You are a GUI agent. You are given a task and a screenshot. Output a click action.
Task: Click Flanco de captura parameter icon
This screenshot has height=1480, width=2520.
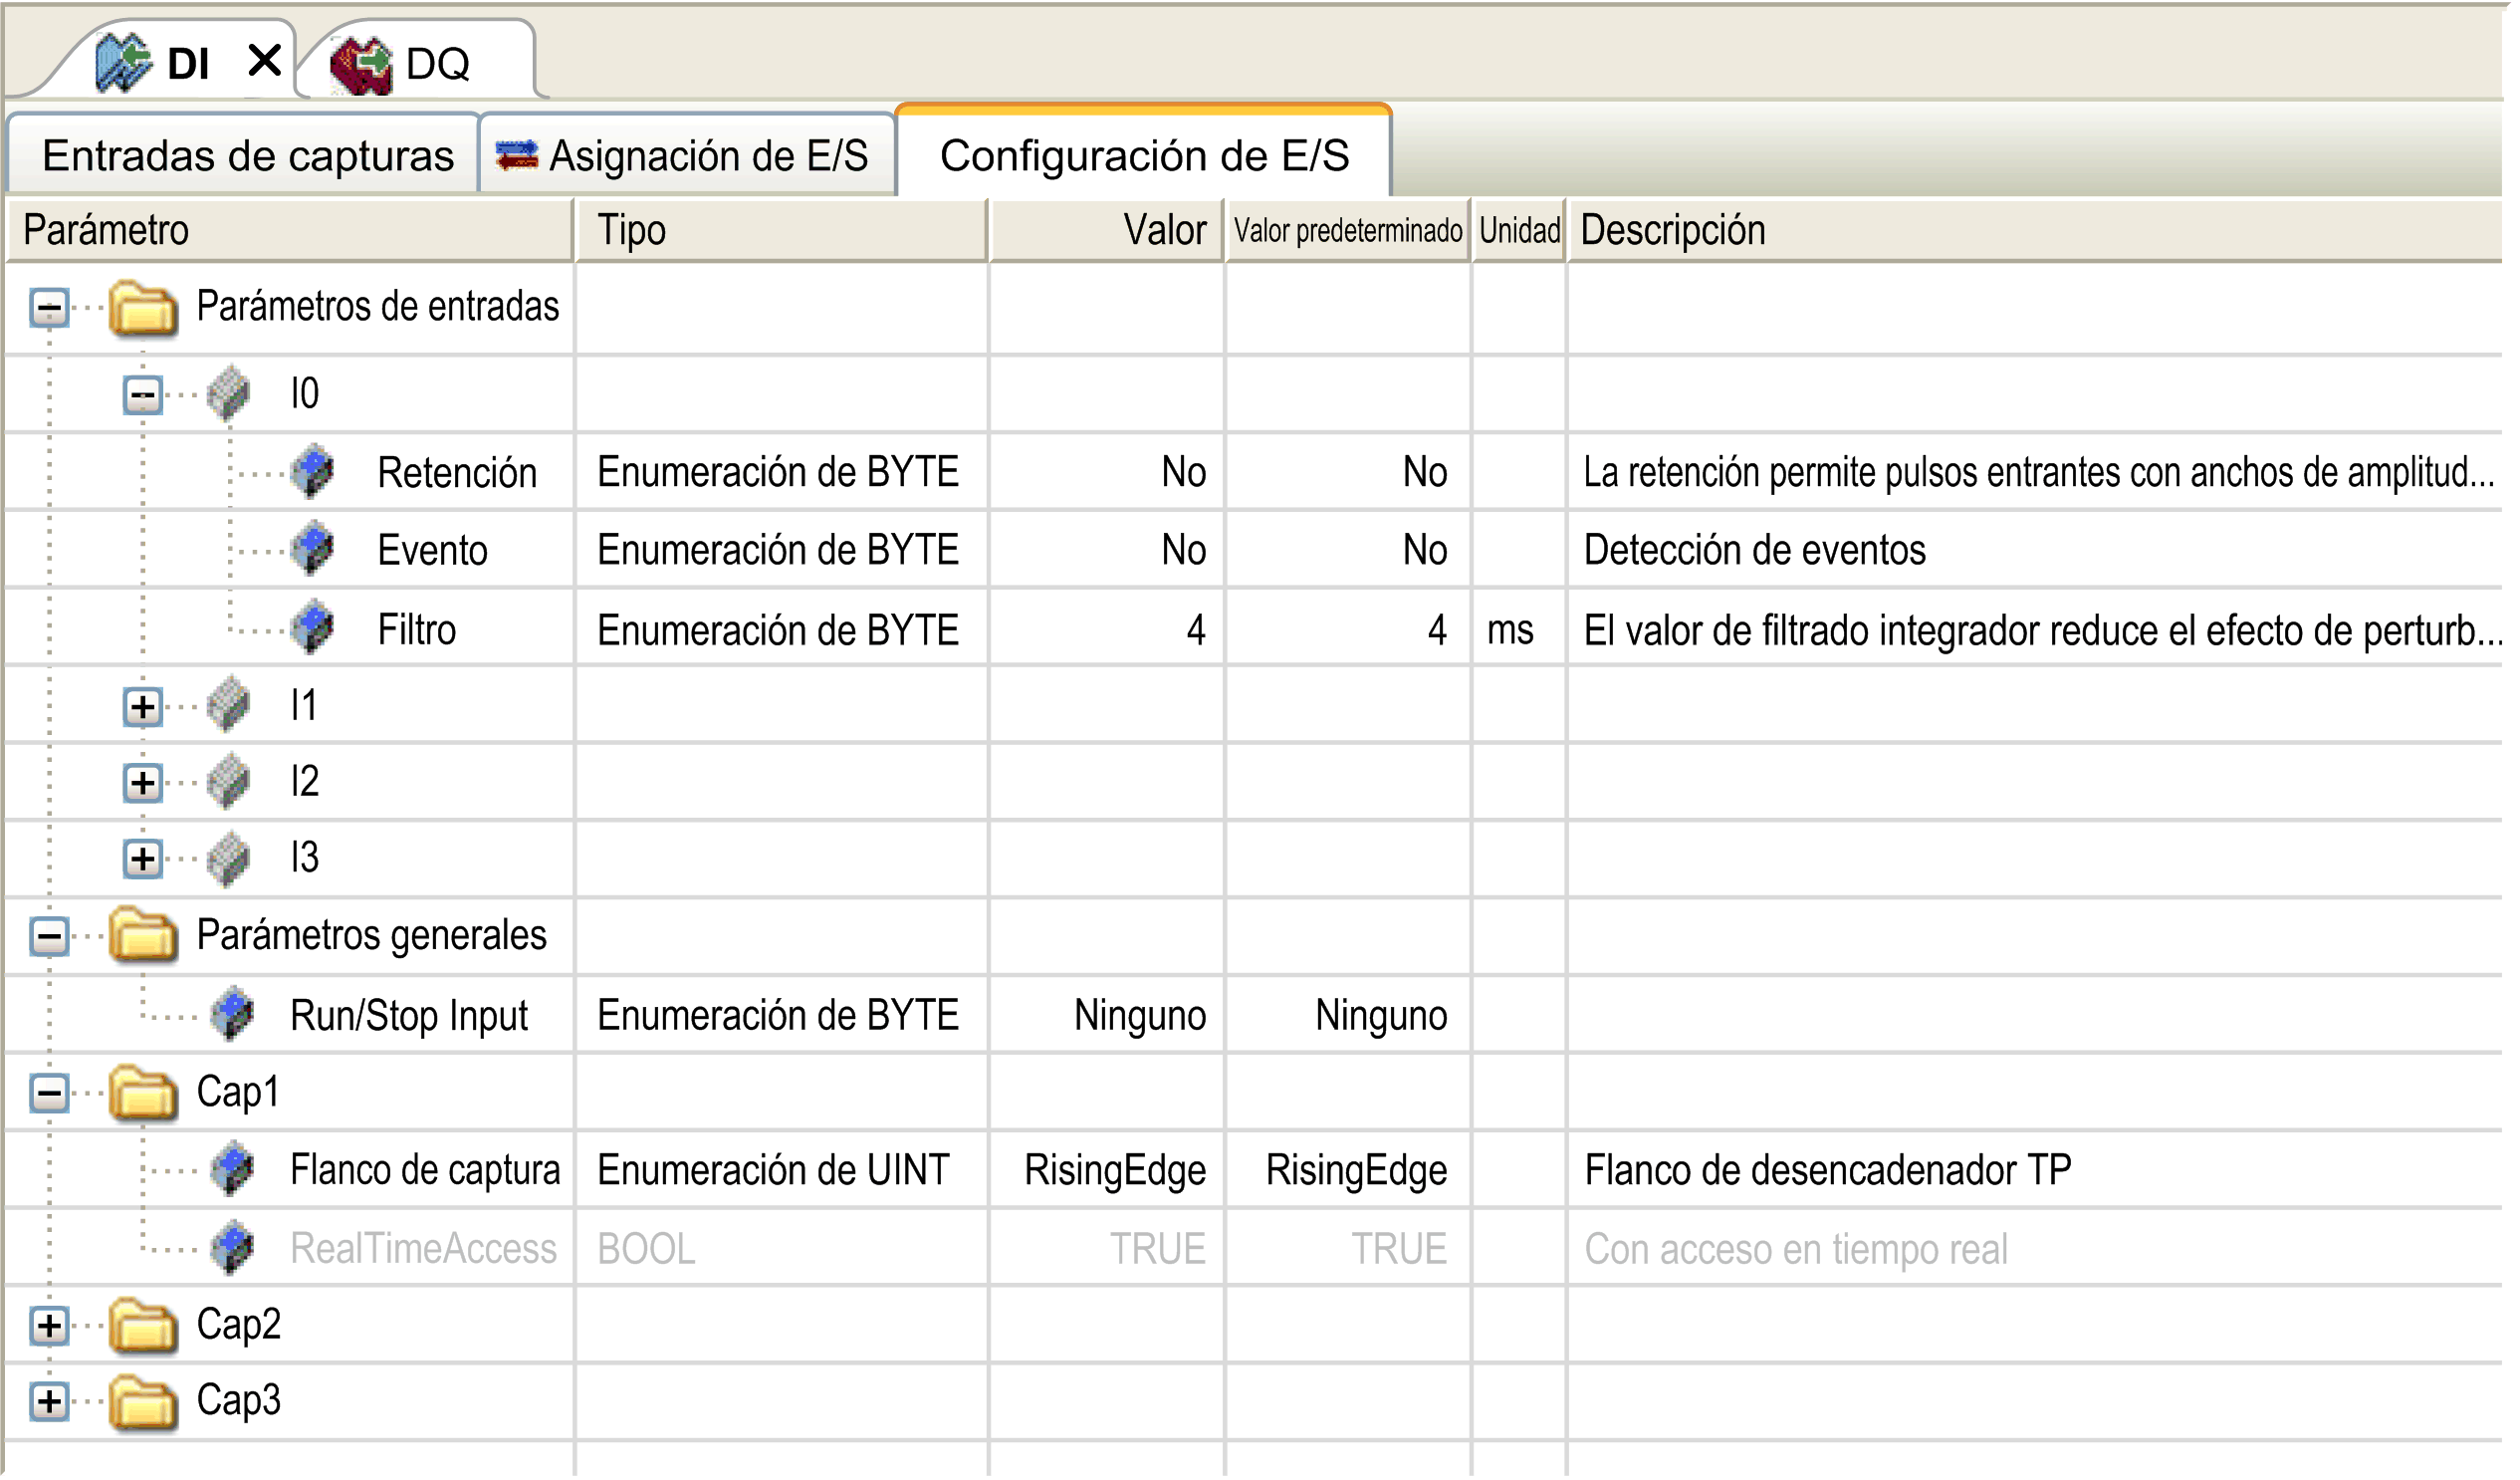(233, 1169)
